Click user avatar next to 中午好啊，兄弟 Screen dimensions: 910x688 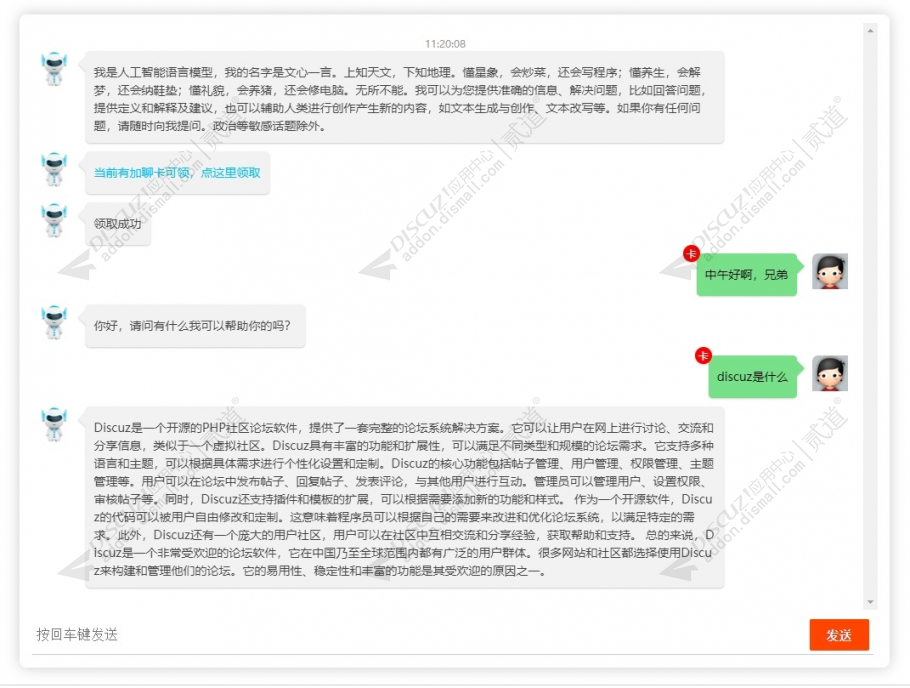(829, 271)
